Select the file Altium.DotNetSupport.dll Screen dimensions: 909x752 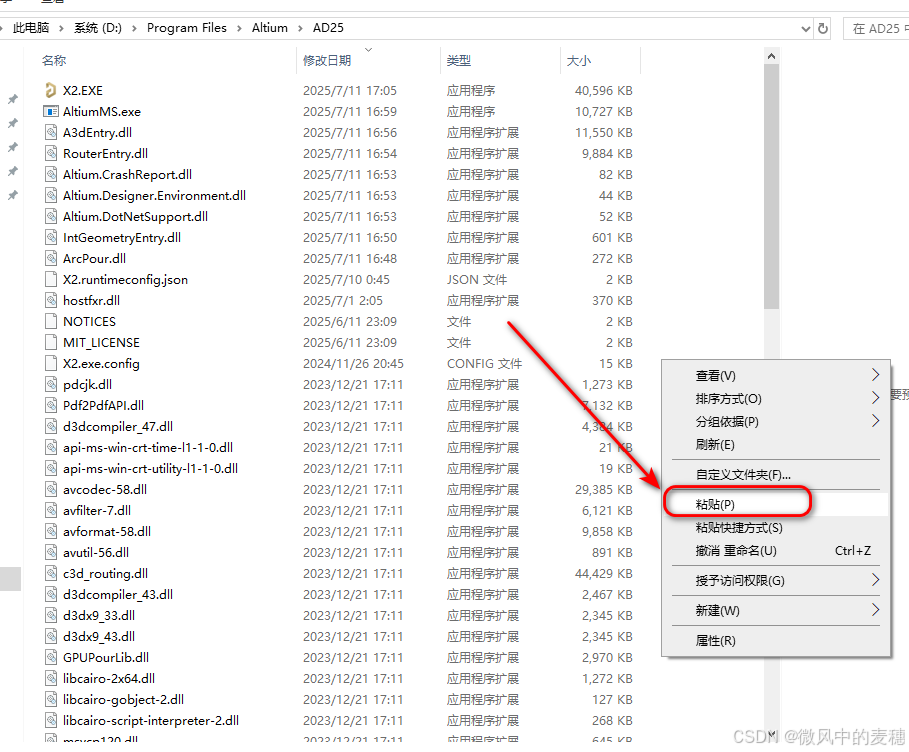point(135,216)
